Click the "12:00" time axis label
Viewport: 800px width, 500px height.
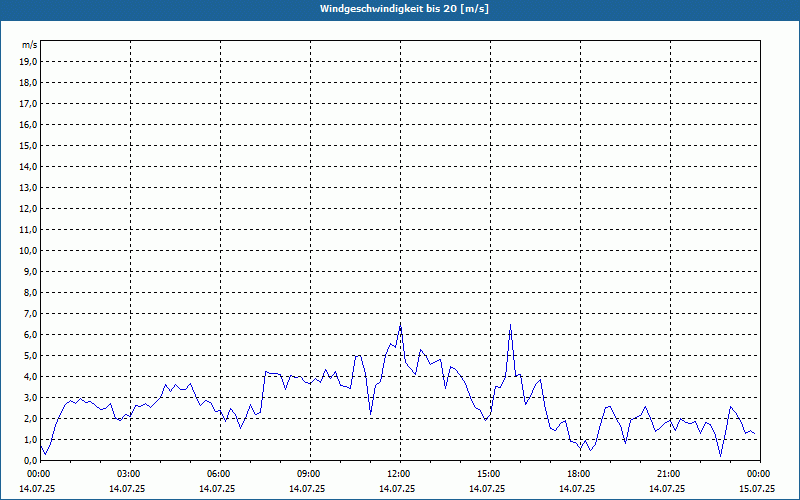point(401,474)
